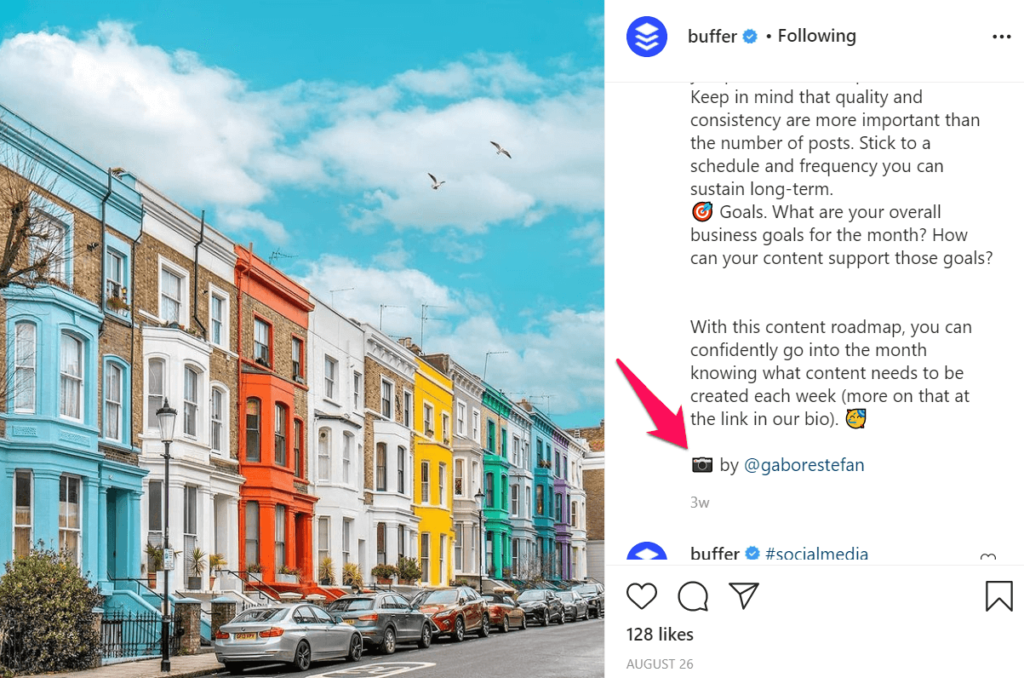View the 128 likes list
1024x678 pixels.
[660, 634]
